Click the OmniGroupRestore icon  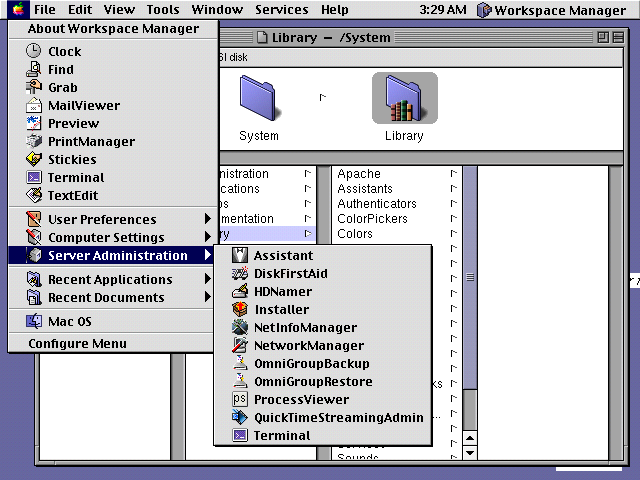pos(240,381)
